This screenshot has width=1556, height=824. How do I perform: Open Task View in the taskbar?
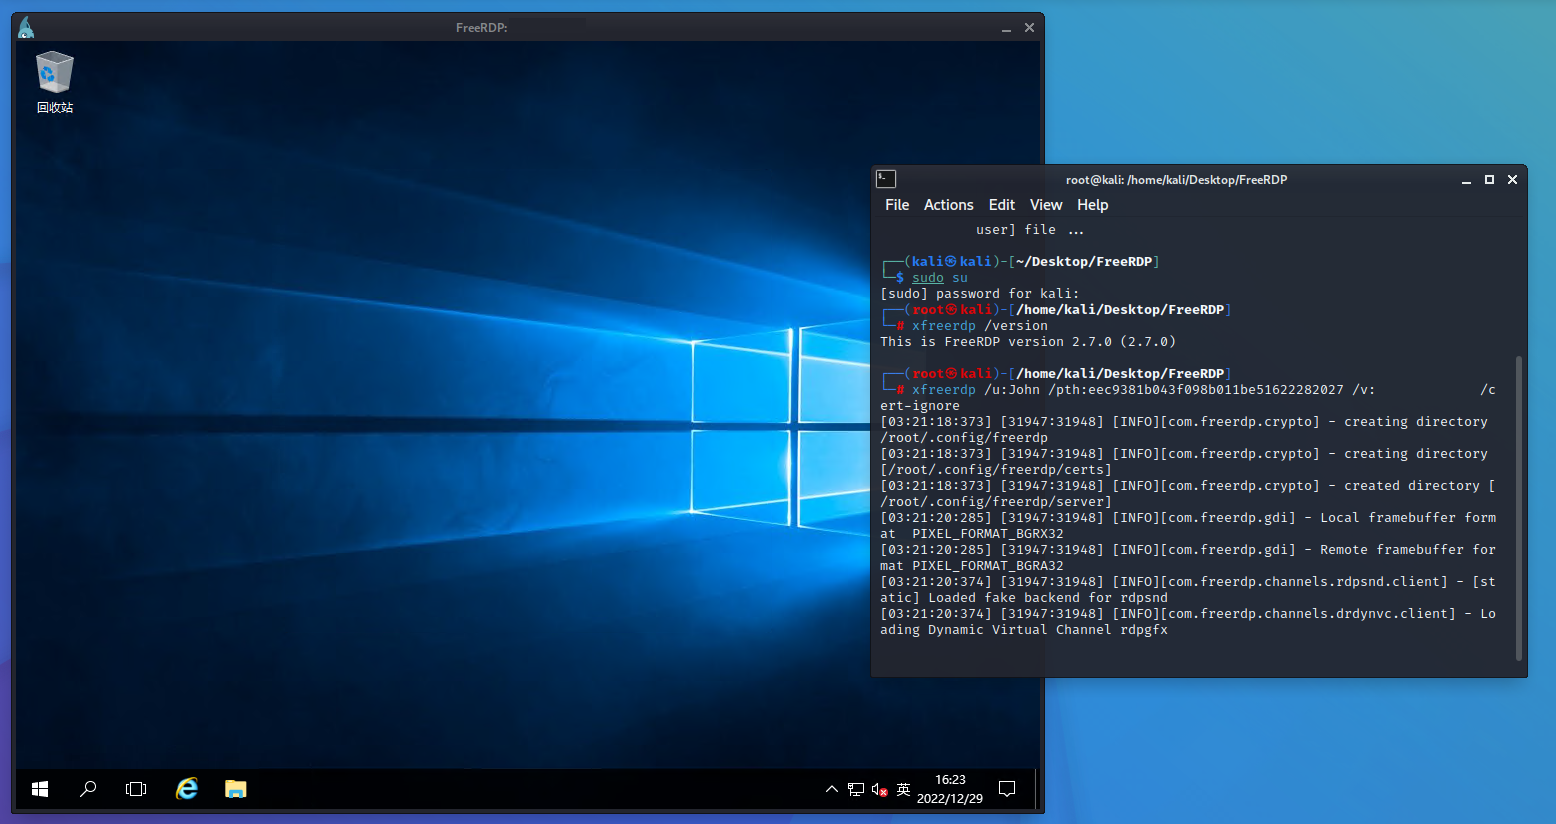[136, 789]
